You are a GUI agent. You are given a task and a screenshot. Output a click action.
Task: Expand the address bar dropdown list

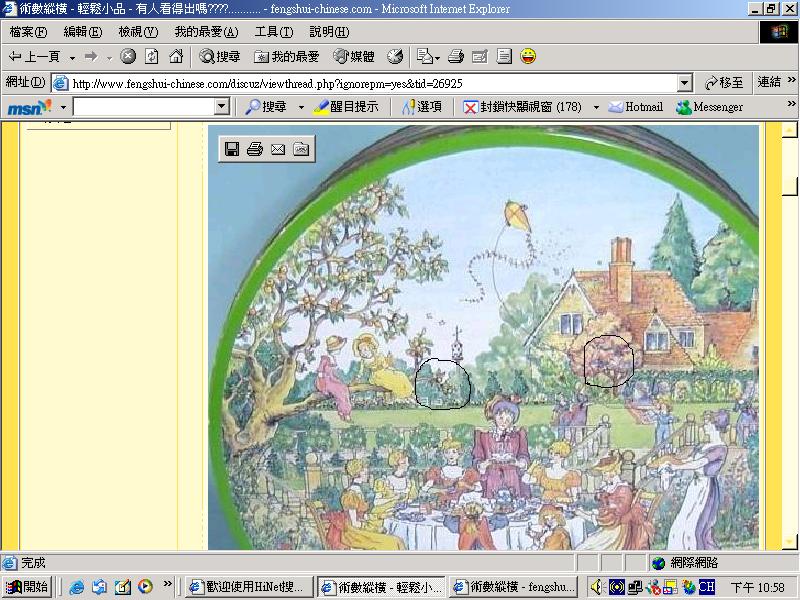coord(685,83)
